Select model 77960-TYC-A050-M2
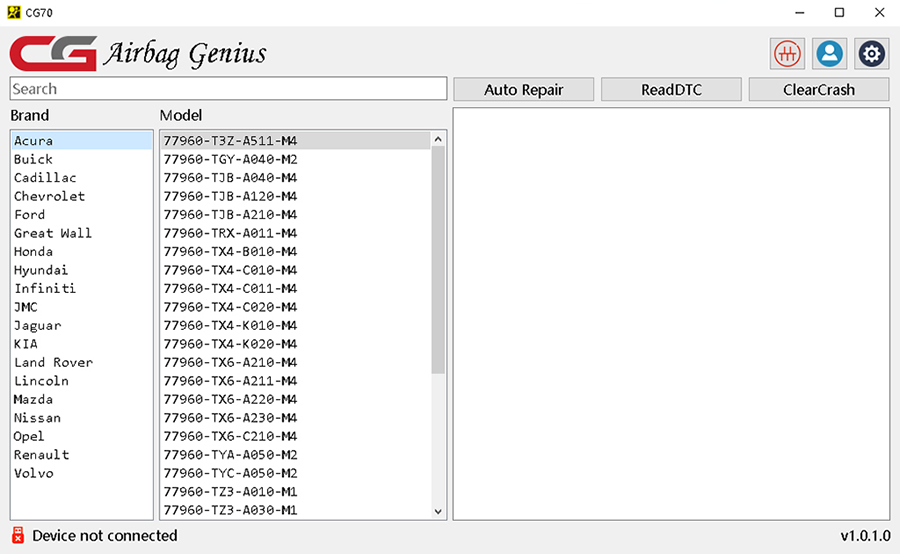900x554 pixels. (x=295, y=473)
